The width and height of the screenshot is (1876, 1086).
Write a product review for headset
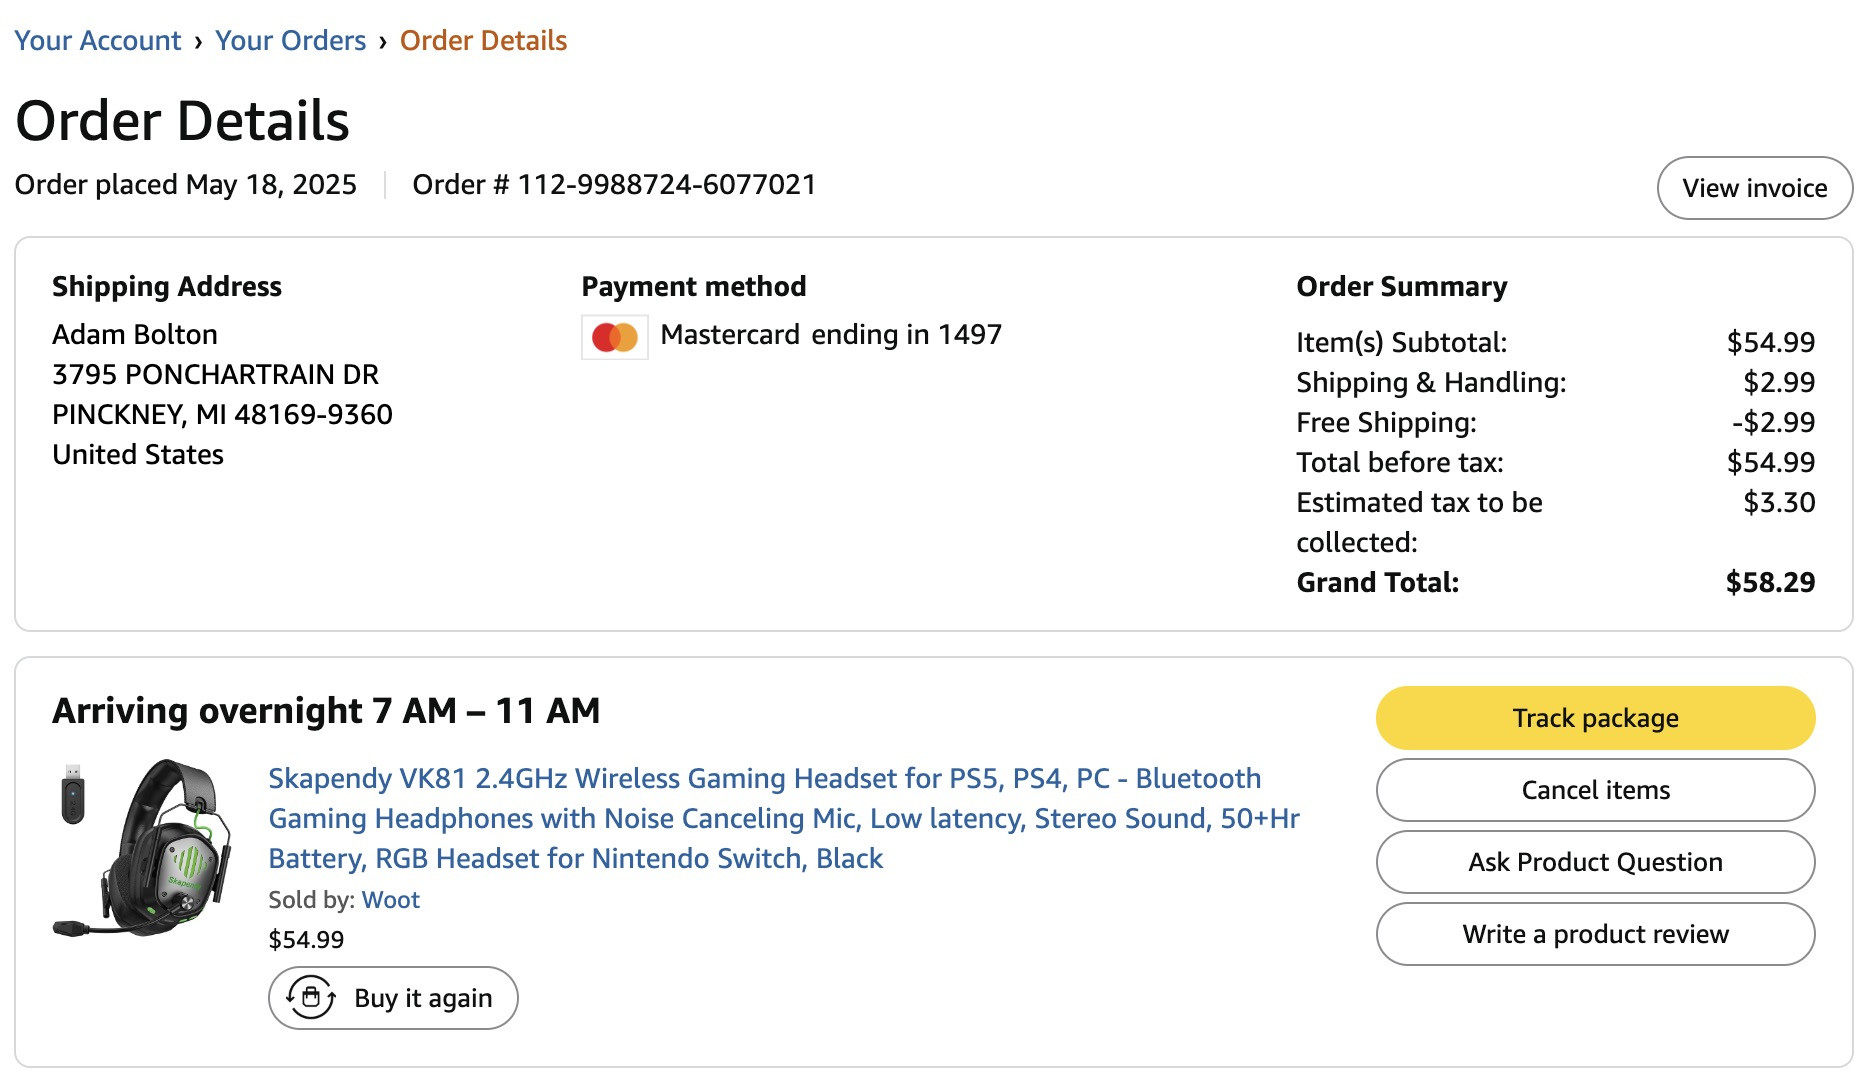pos(1595,934)
